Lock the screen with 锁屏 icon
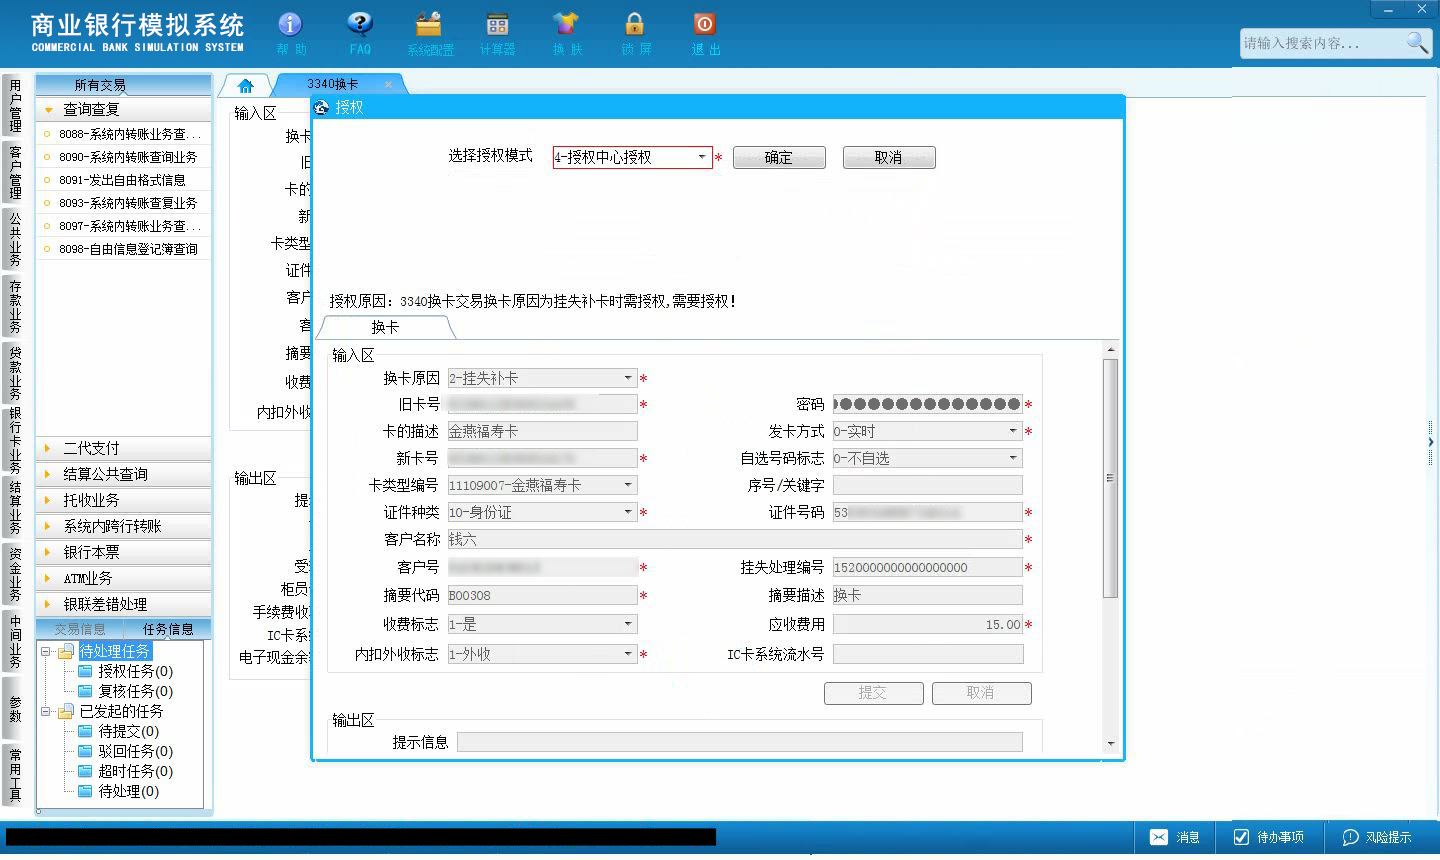The width and height of the screenshot is (1440, 860). click(635, 33)
